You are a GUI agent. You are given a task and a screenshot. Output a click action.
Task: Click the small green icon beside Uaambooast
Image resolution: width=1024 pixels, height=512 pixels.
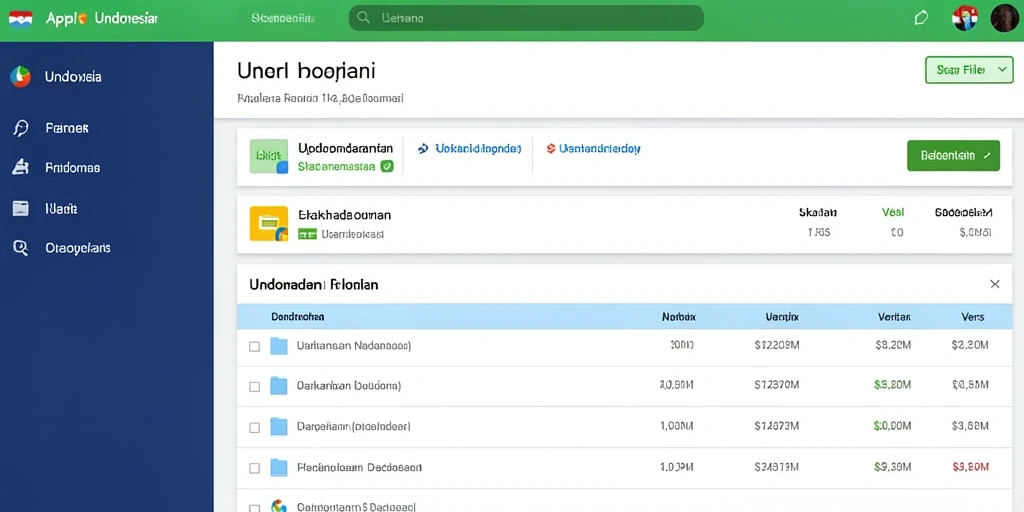(x=308, y=234)
